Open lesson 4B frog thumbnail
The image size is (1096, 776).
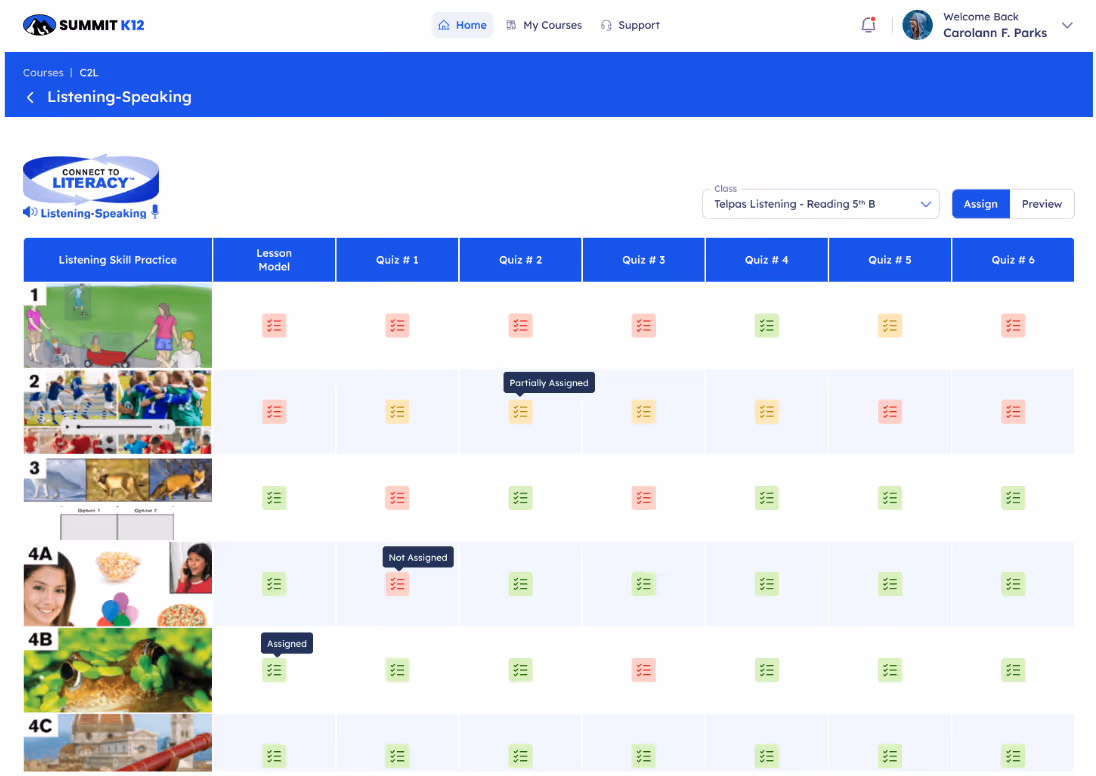(x=117, y=670)
